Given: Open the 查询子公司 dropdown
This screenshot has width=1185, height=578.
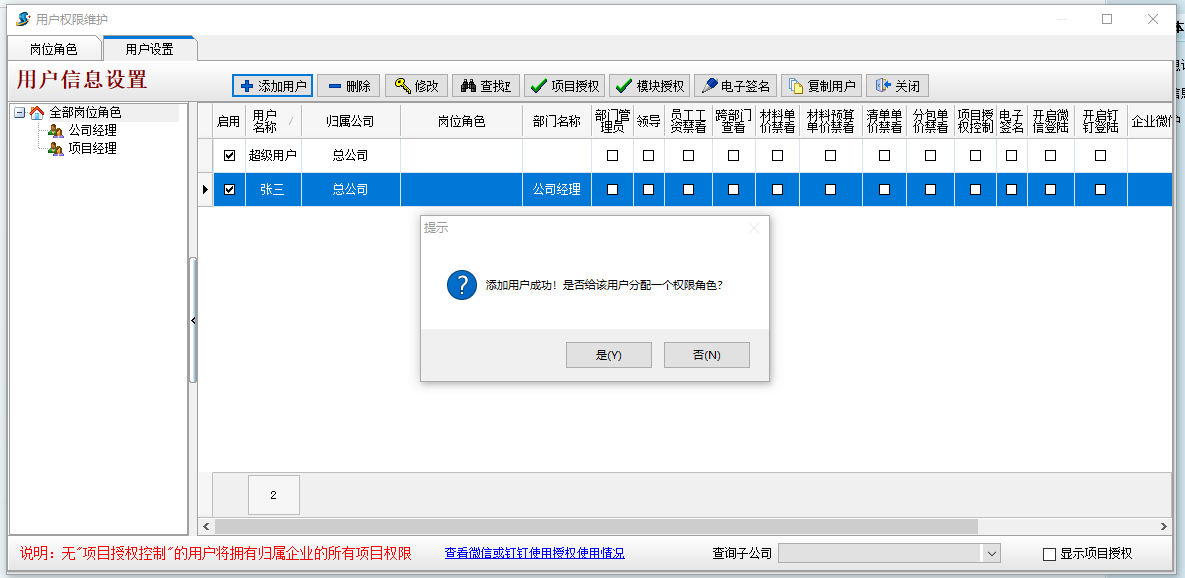Looking at the screenshot, I should coord(991,554).
